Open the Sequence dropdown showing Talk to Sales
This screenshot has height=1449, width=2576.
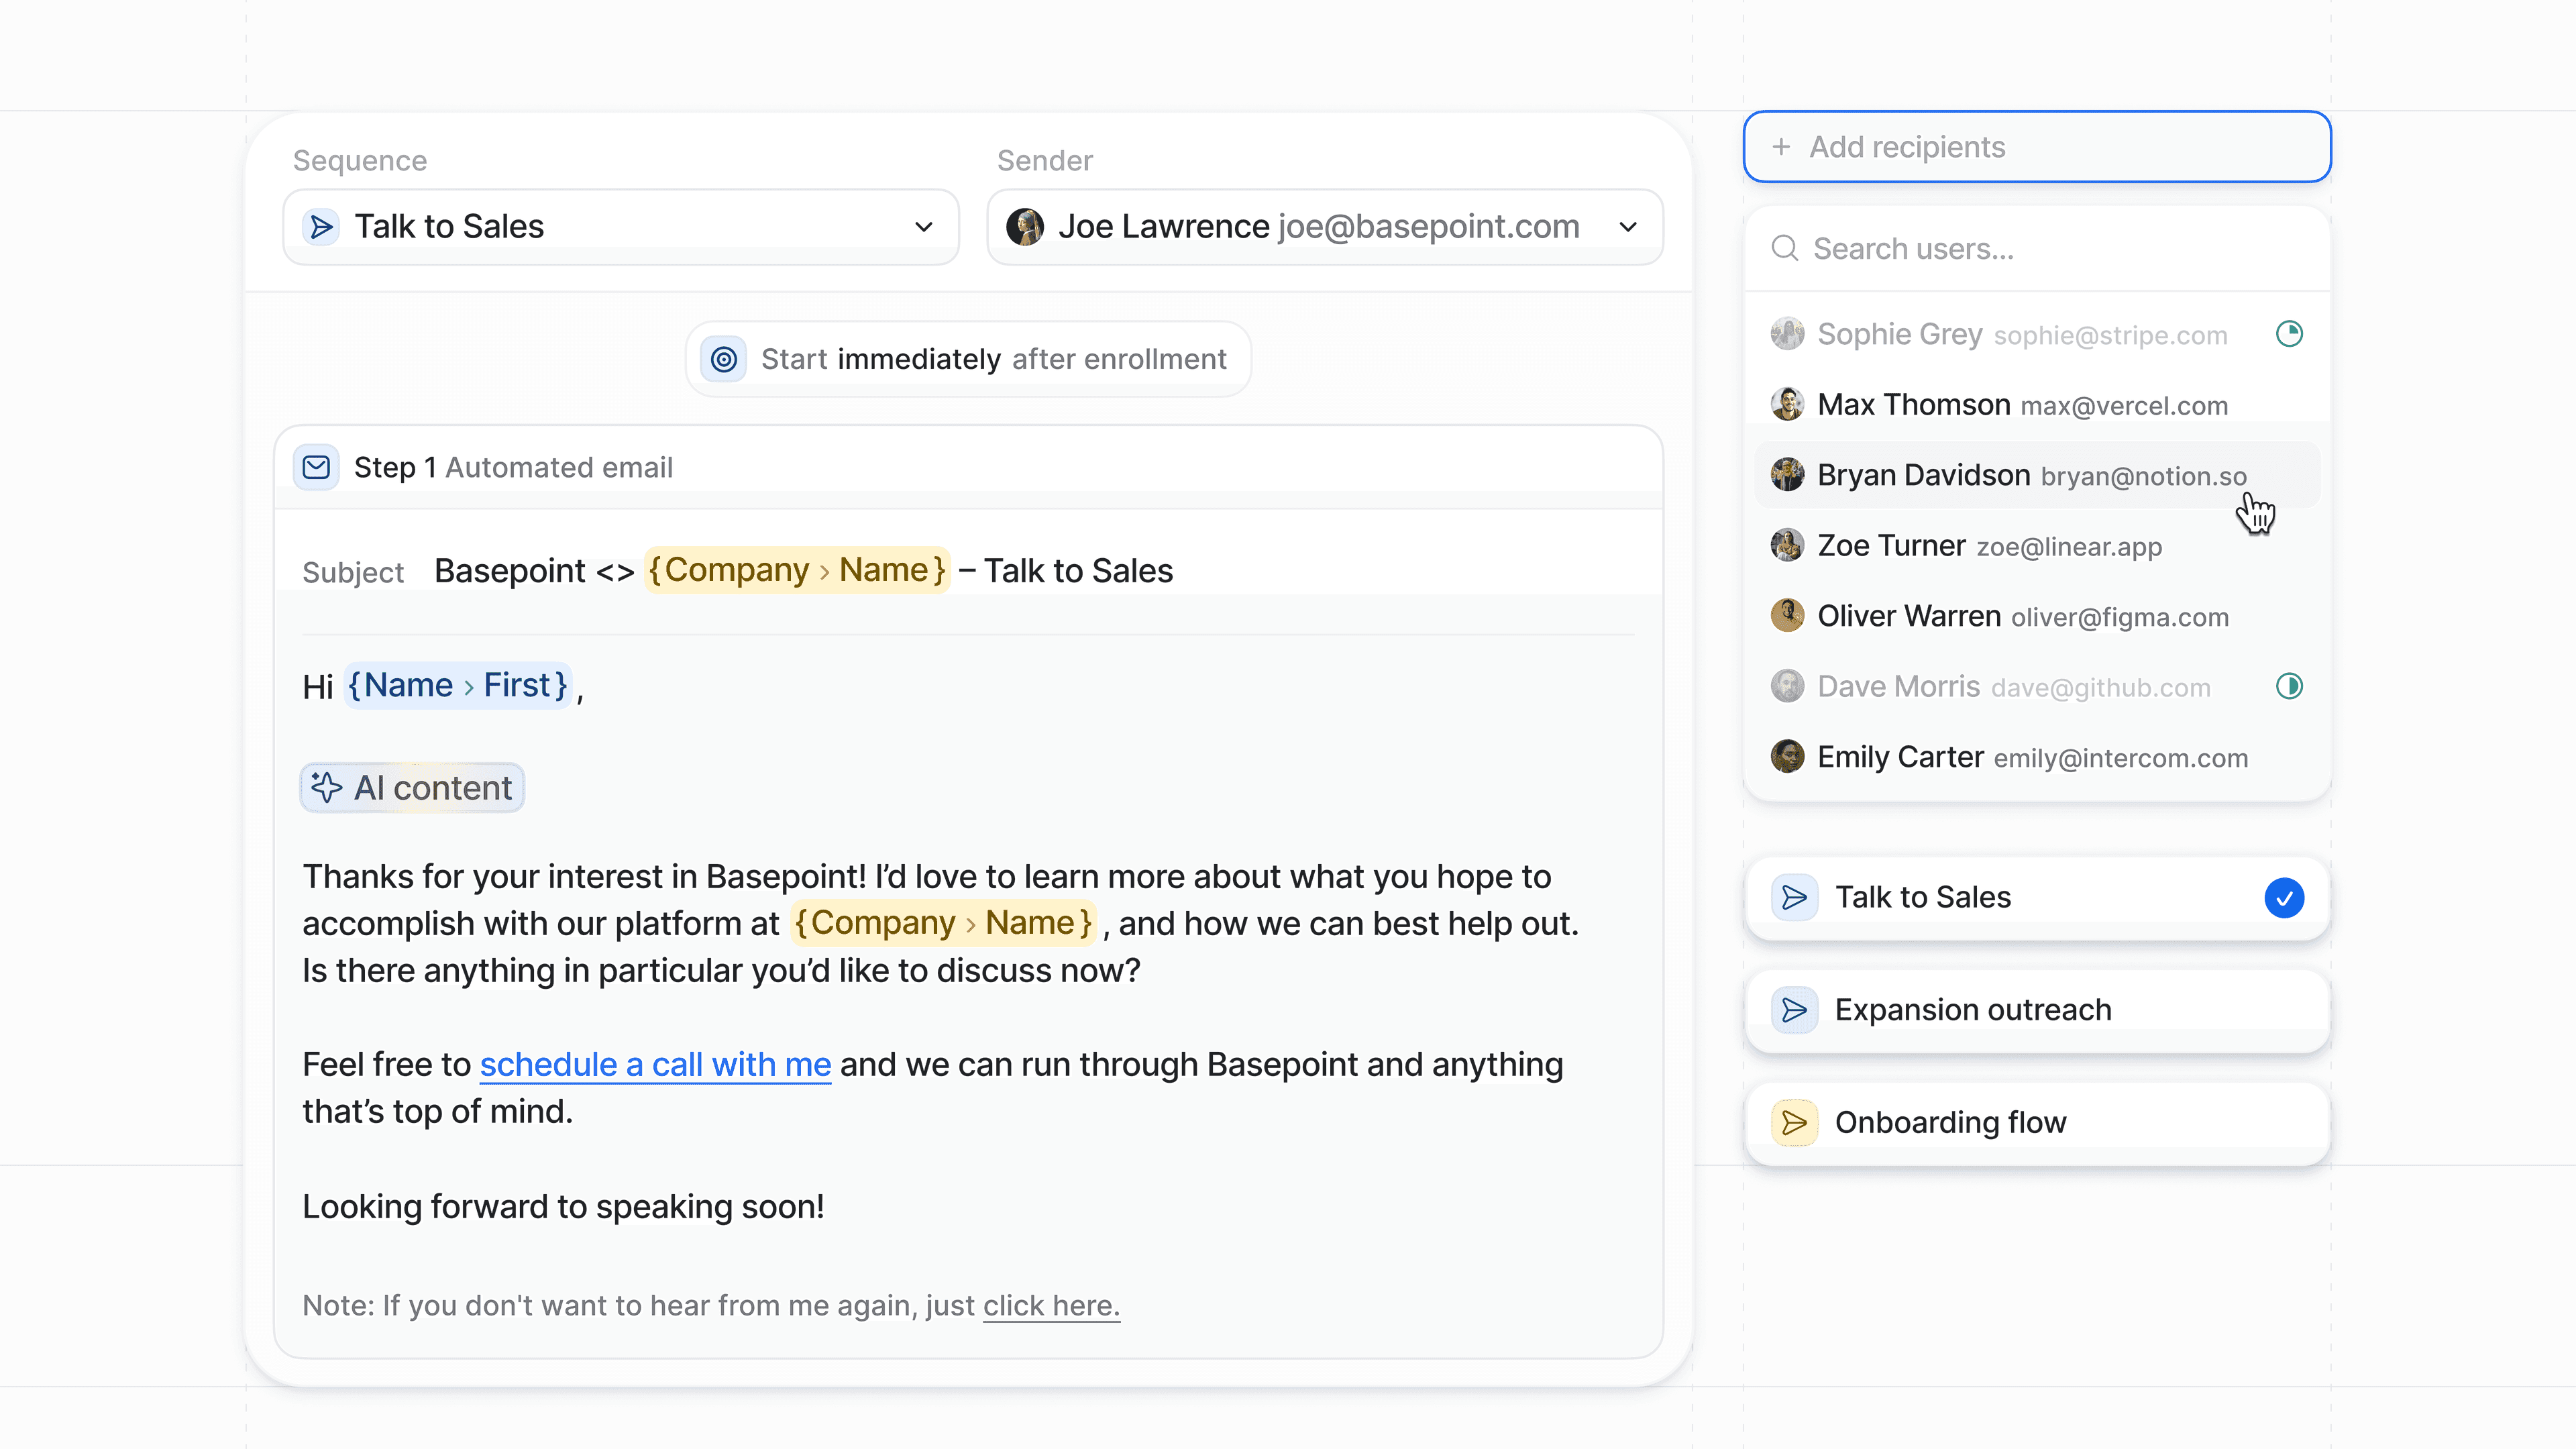pyautogui.click(x=620, y=227)
